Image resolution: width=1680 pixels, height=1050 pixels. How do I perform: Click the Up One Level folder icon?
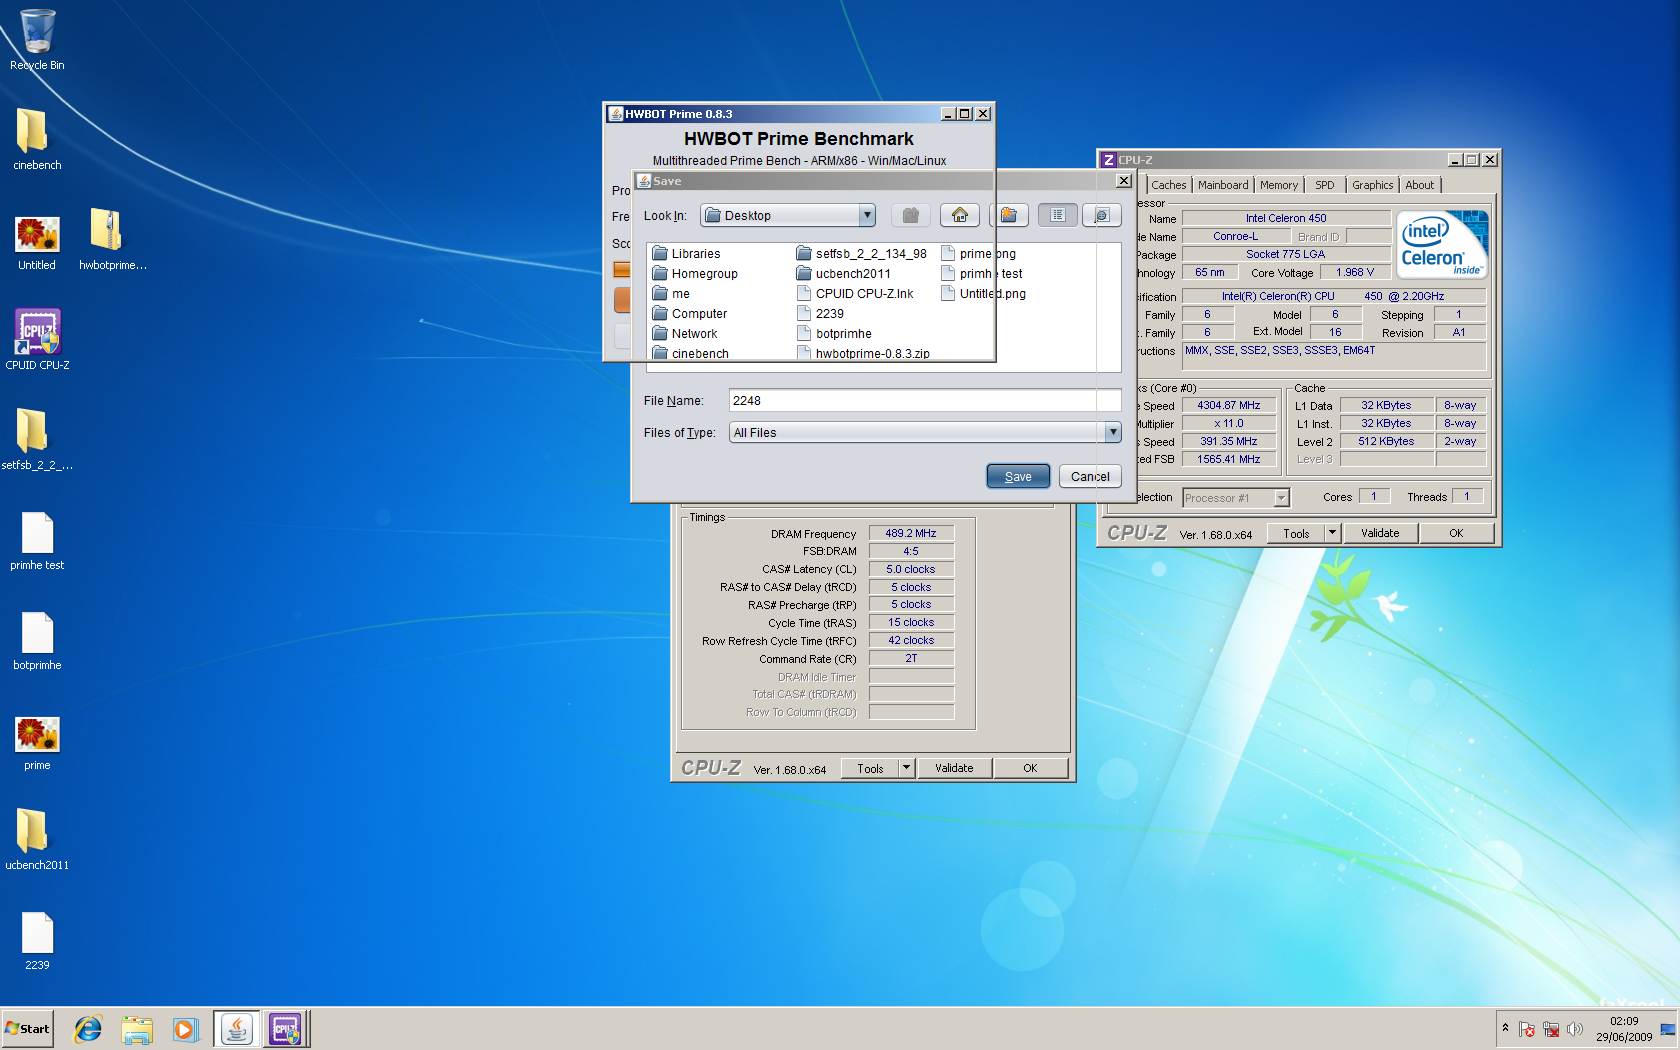pyautogui.click(x=910, y=215)
